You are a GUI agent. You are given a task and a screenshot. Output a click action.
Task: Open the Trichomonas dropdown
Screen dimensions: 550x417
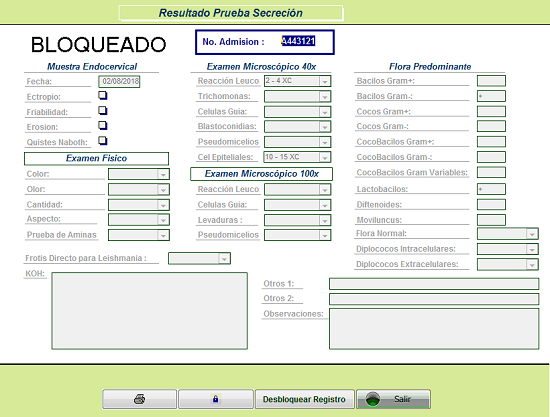pos(297,96)
